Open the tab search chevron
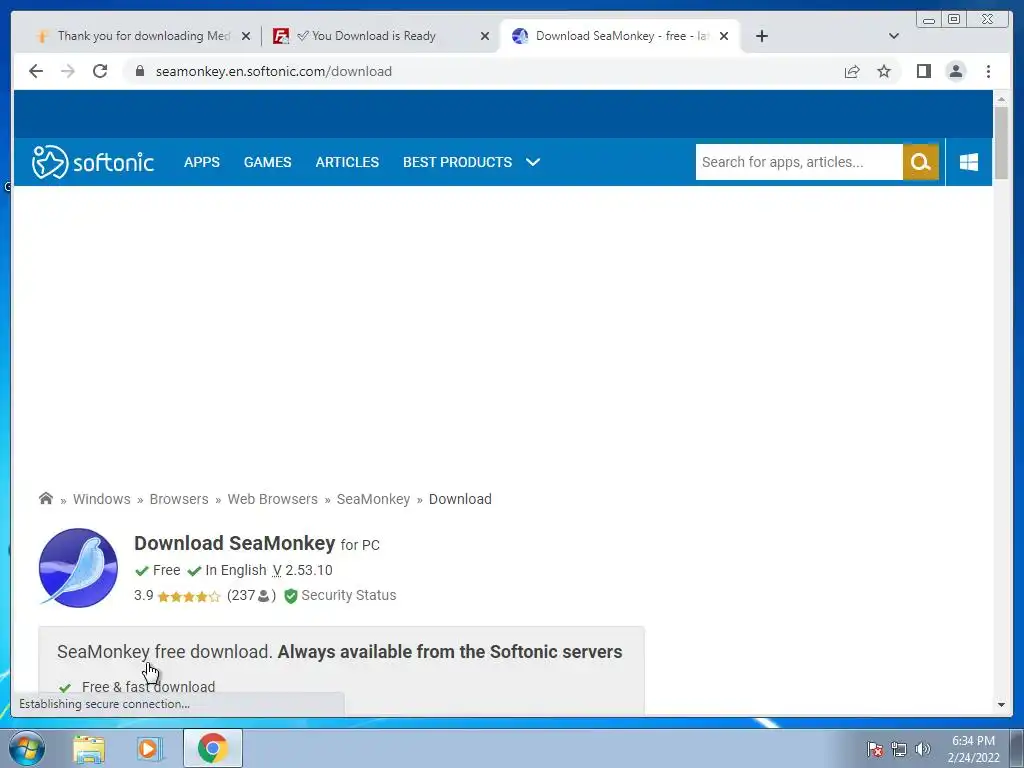The image size is (1024, 768). (x=894, y=36)
